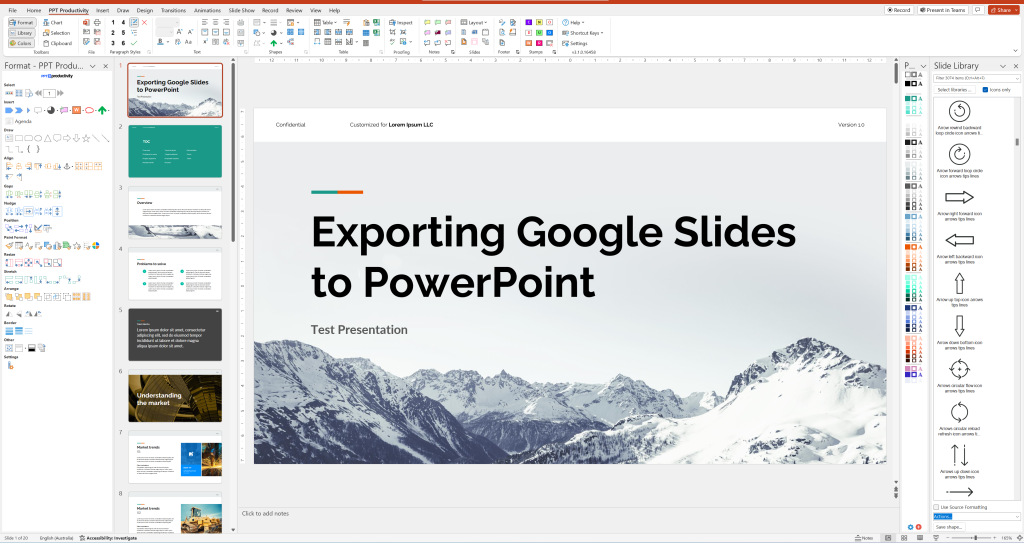Expand the Help dropdown
The height and width of the screenshot is (543, 1024).
(x=573, y=22)
